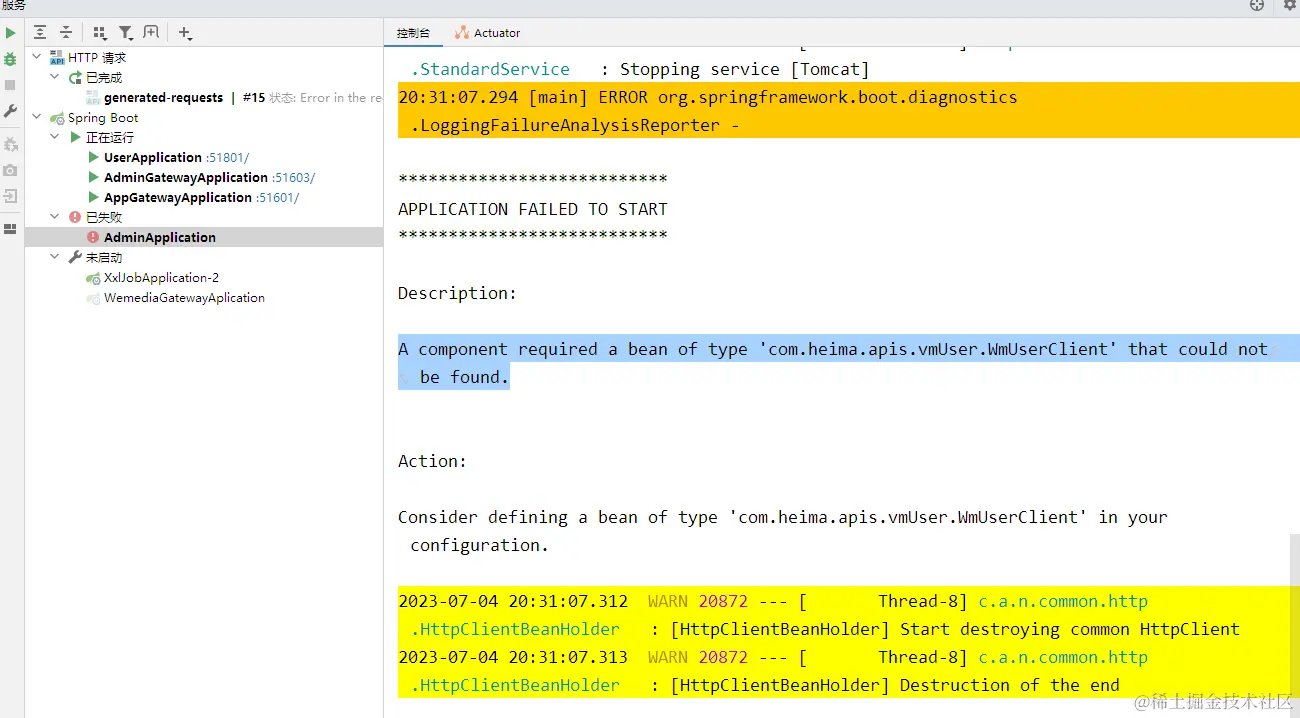Click the HTTP 请求 label
The width and height of the screenshot is (1300, 718).
point(97,58)
